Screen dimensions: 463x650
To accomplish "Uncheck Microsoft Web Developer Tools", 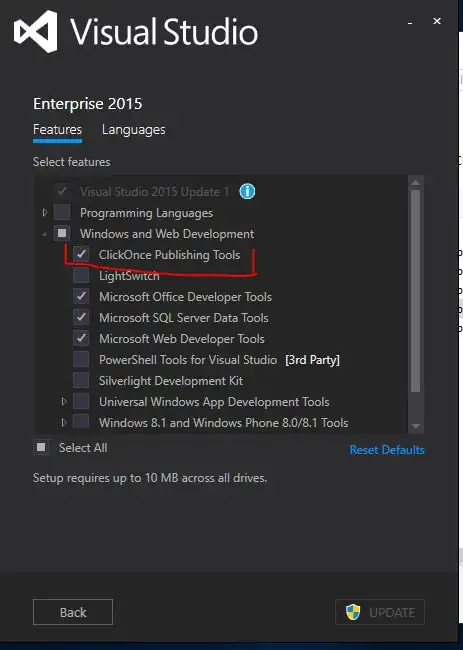I will [x=81, y=339].
